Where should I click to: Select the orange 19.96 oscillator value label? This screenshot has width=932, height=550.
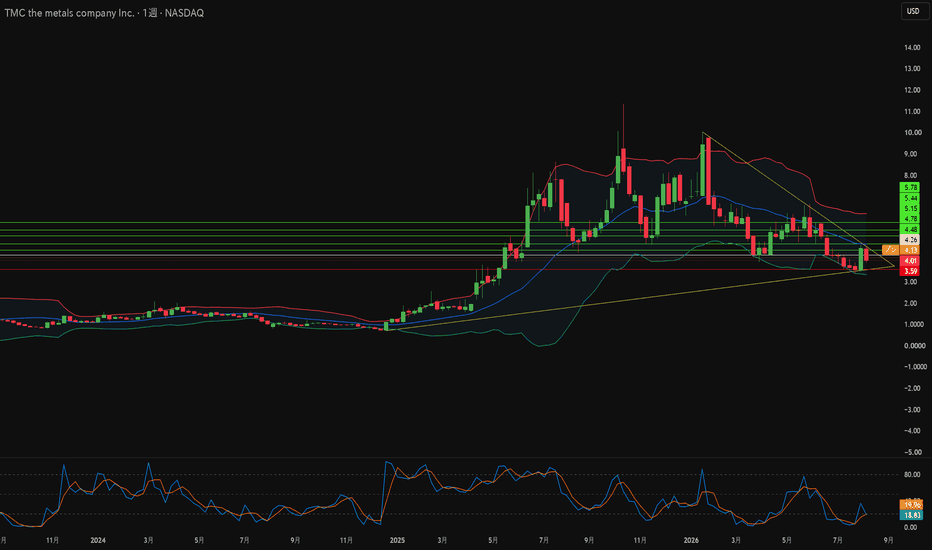911,505
